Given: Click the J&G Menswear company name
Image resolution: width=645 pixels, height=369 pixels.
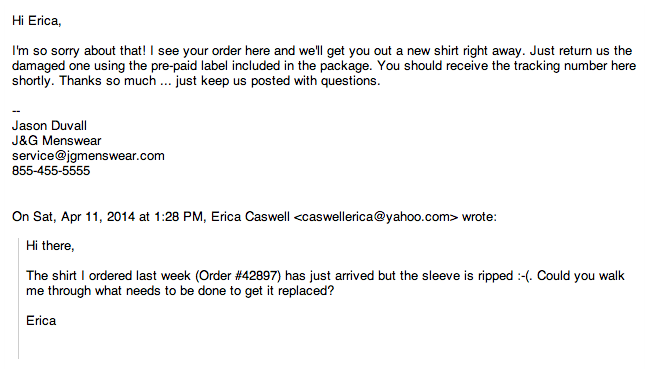Looking at the screenshot, I should point(56,141).
